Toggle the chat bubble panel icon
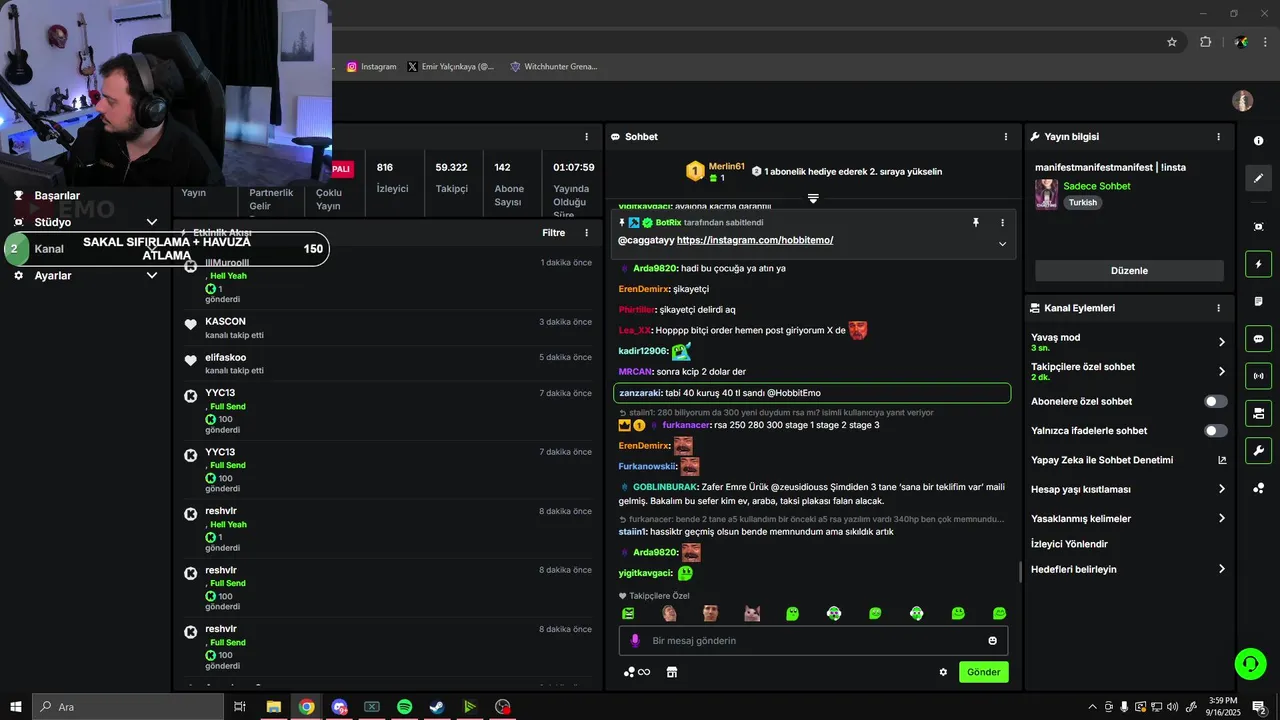1280x720 pixels. [x=1258, y=339]
